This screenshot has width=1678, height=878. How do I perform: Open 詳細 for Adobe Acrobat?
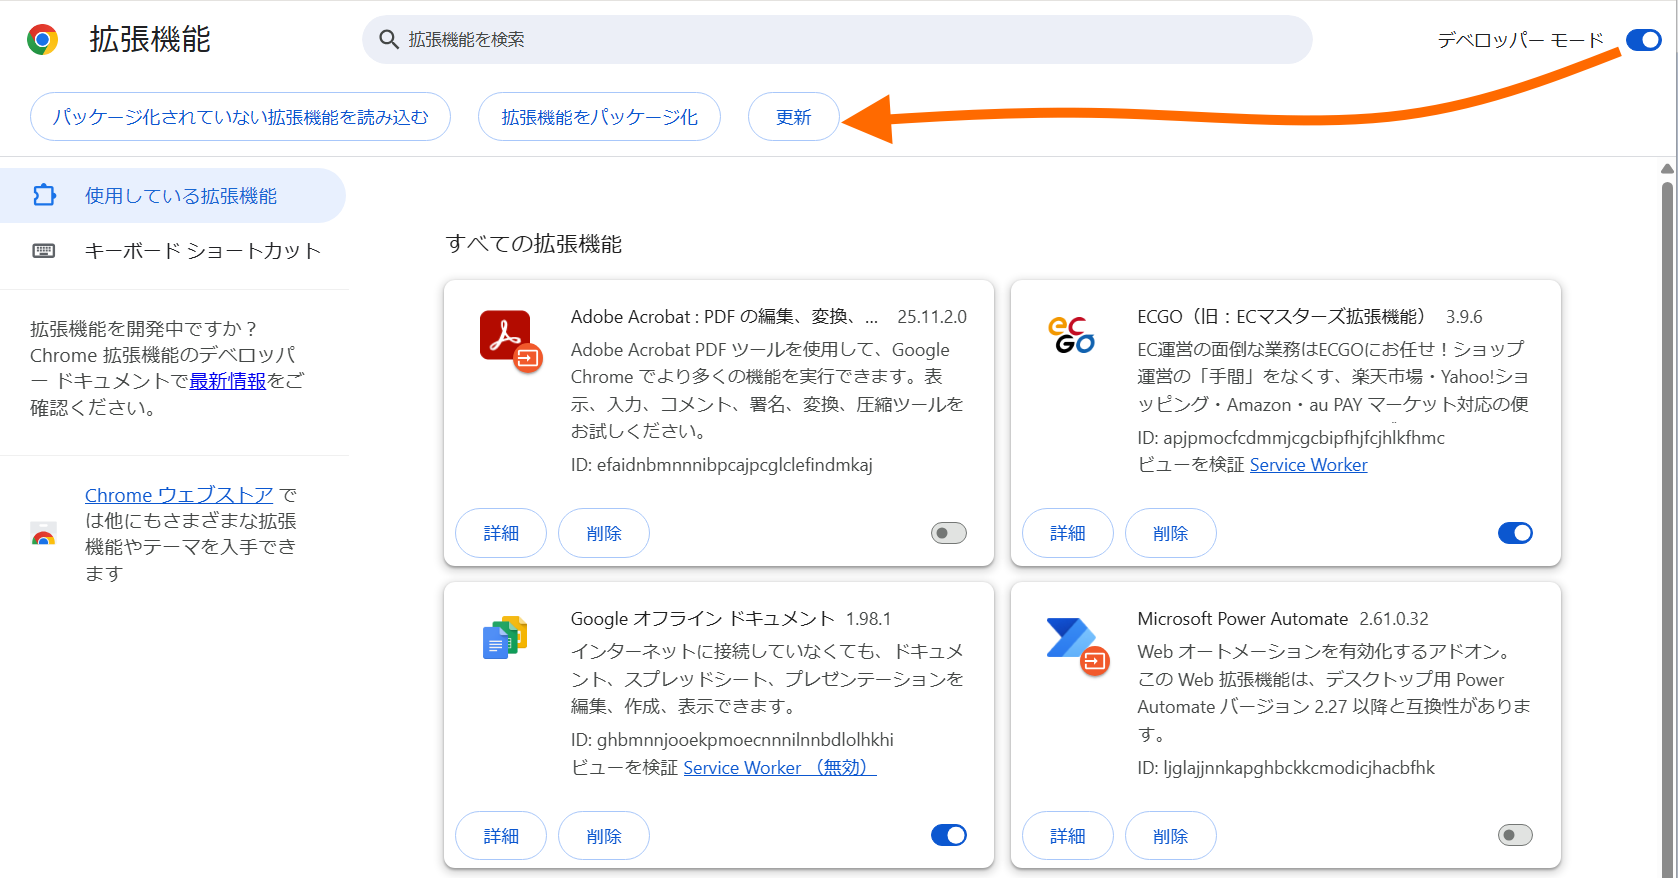500,533
